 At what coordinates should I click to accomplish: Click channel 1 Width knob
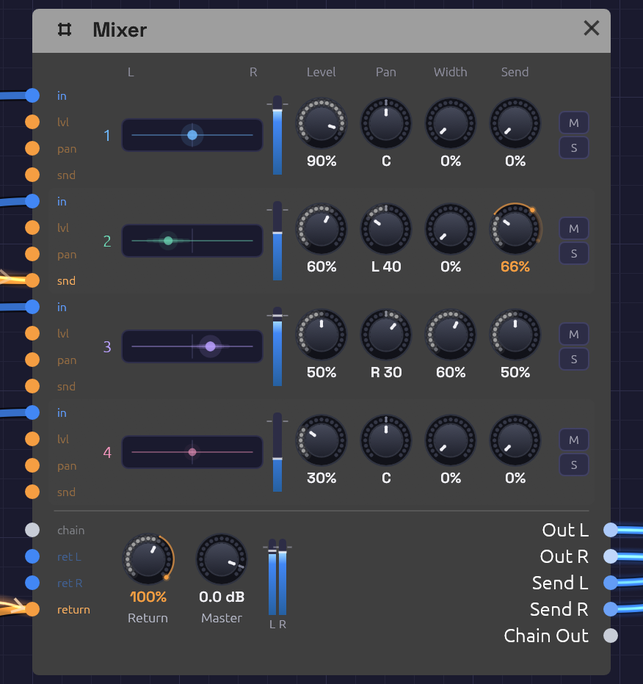[451, 123]
